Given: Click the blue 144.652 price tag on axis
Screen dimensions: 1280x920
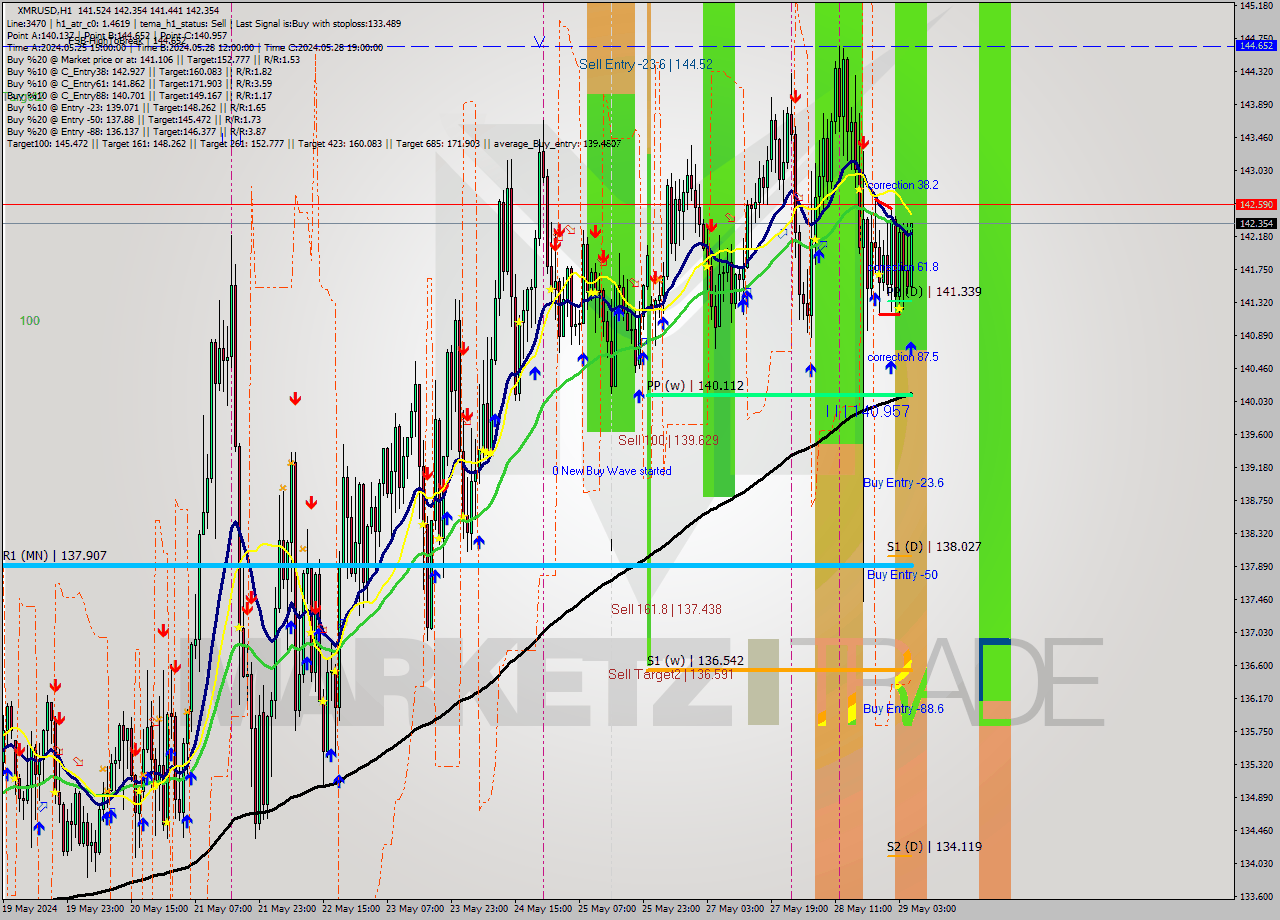Looking at the screenshot, I should (1256, 45).
